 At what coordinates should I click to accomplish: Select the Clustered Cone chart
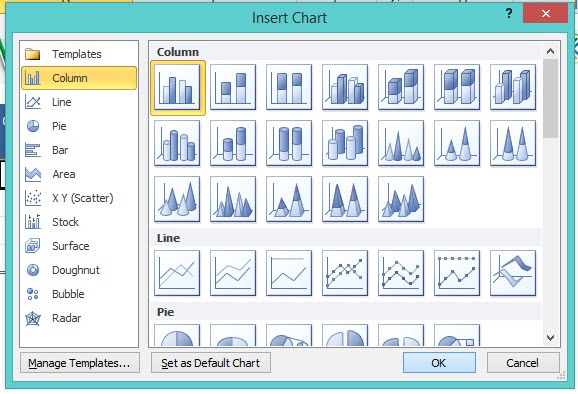tap(401, 143)
